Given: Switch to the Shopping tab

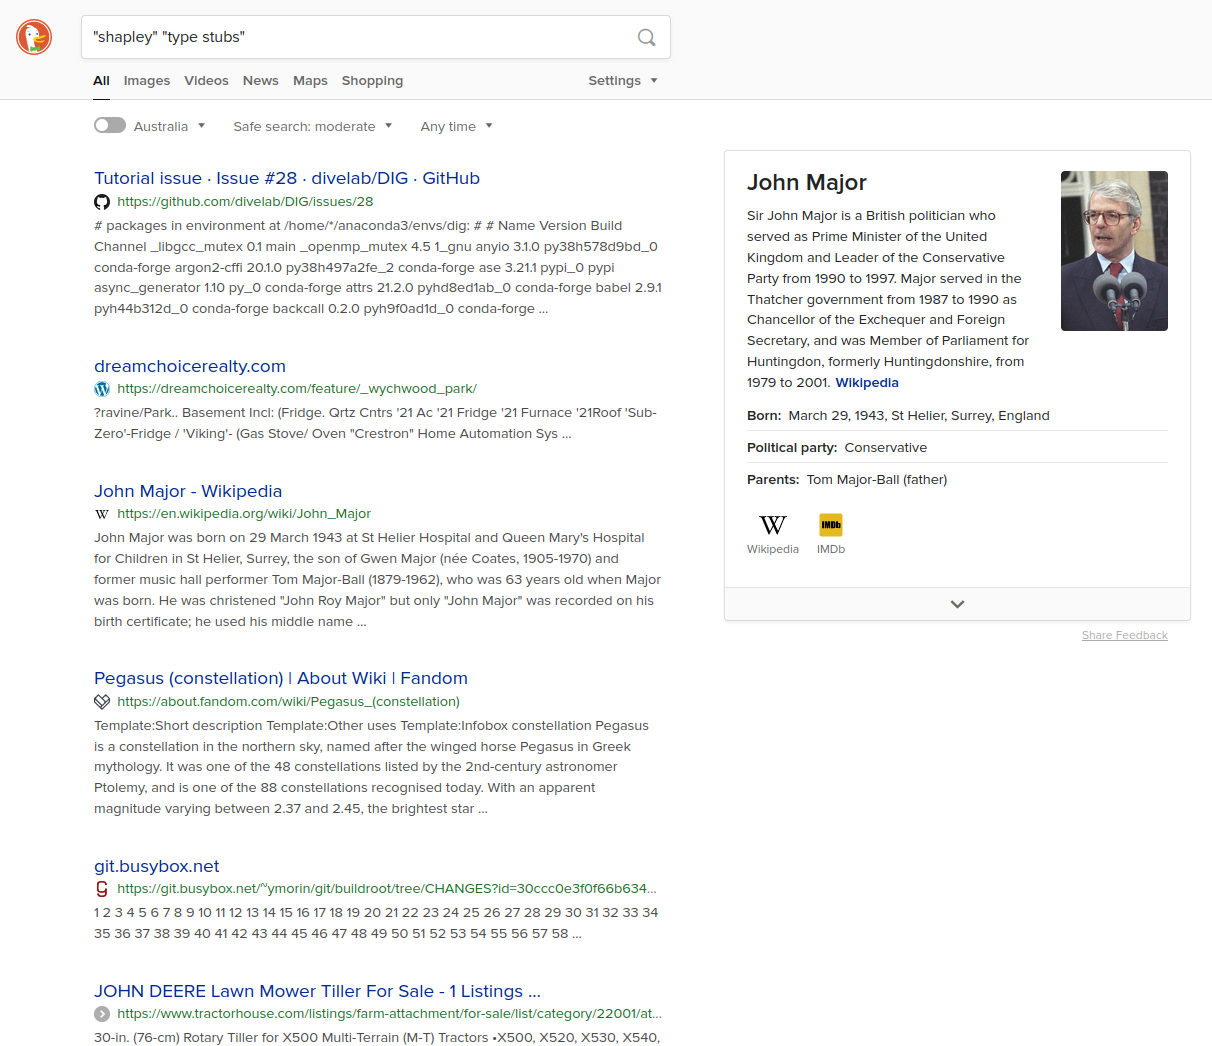Looking at the screenshot, I should click(x=372, y=81).
